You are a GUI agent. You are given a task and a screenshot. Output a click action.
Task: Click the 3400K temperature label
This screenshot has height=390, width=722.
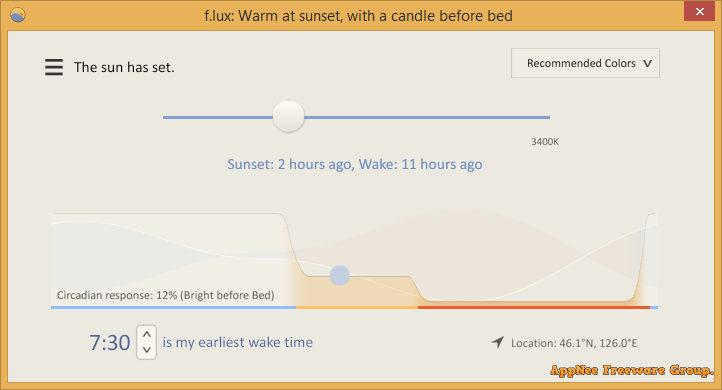pyautogui.click(x=545, y=142)
